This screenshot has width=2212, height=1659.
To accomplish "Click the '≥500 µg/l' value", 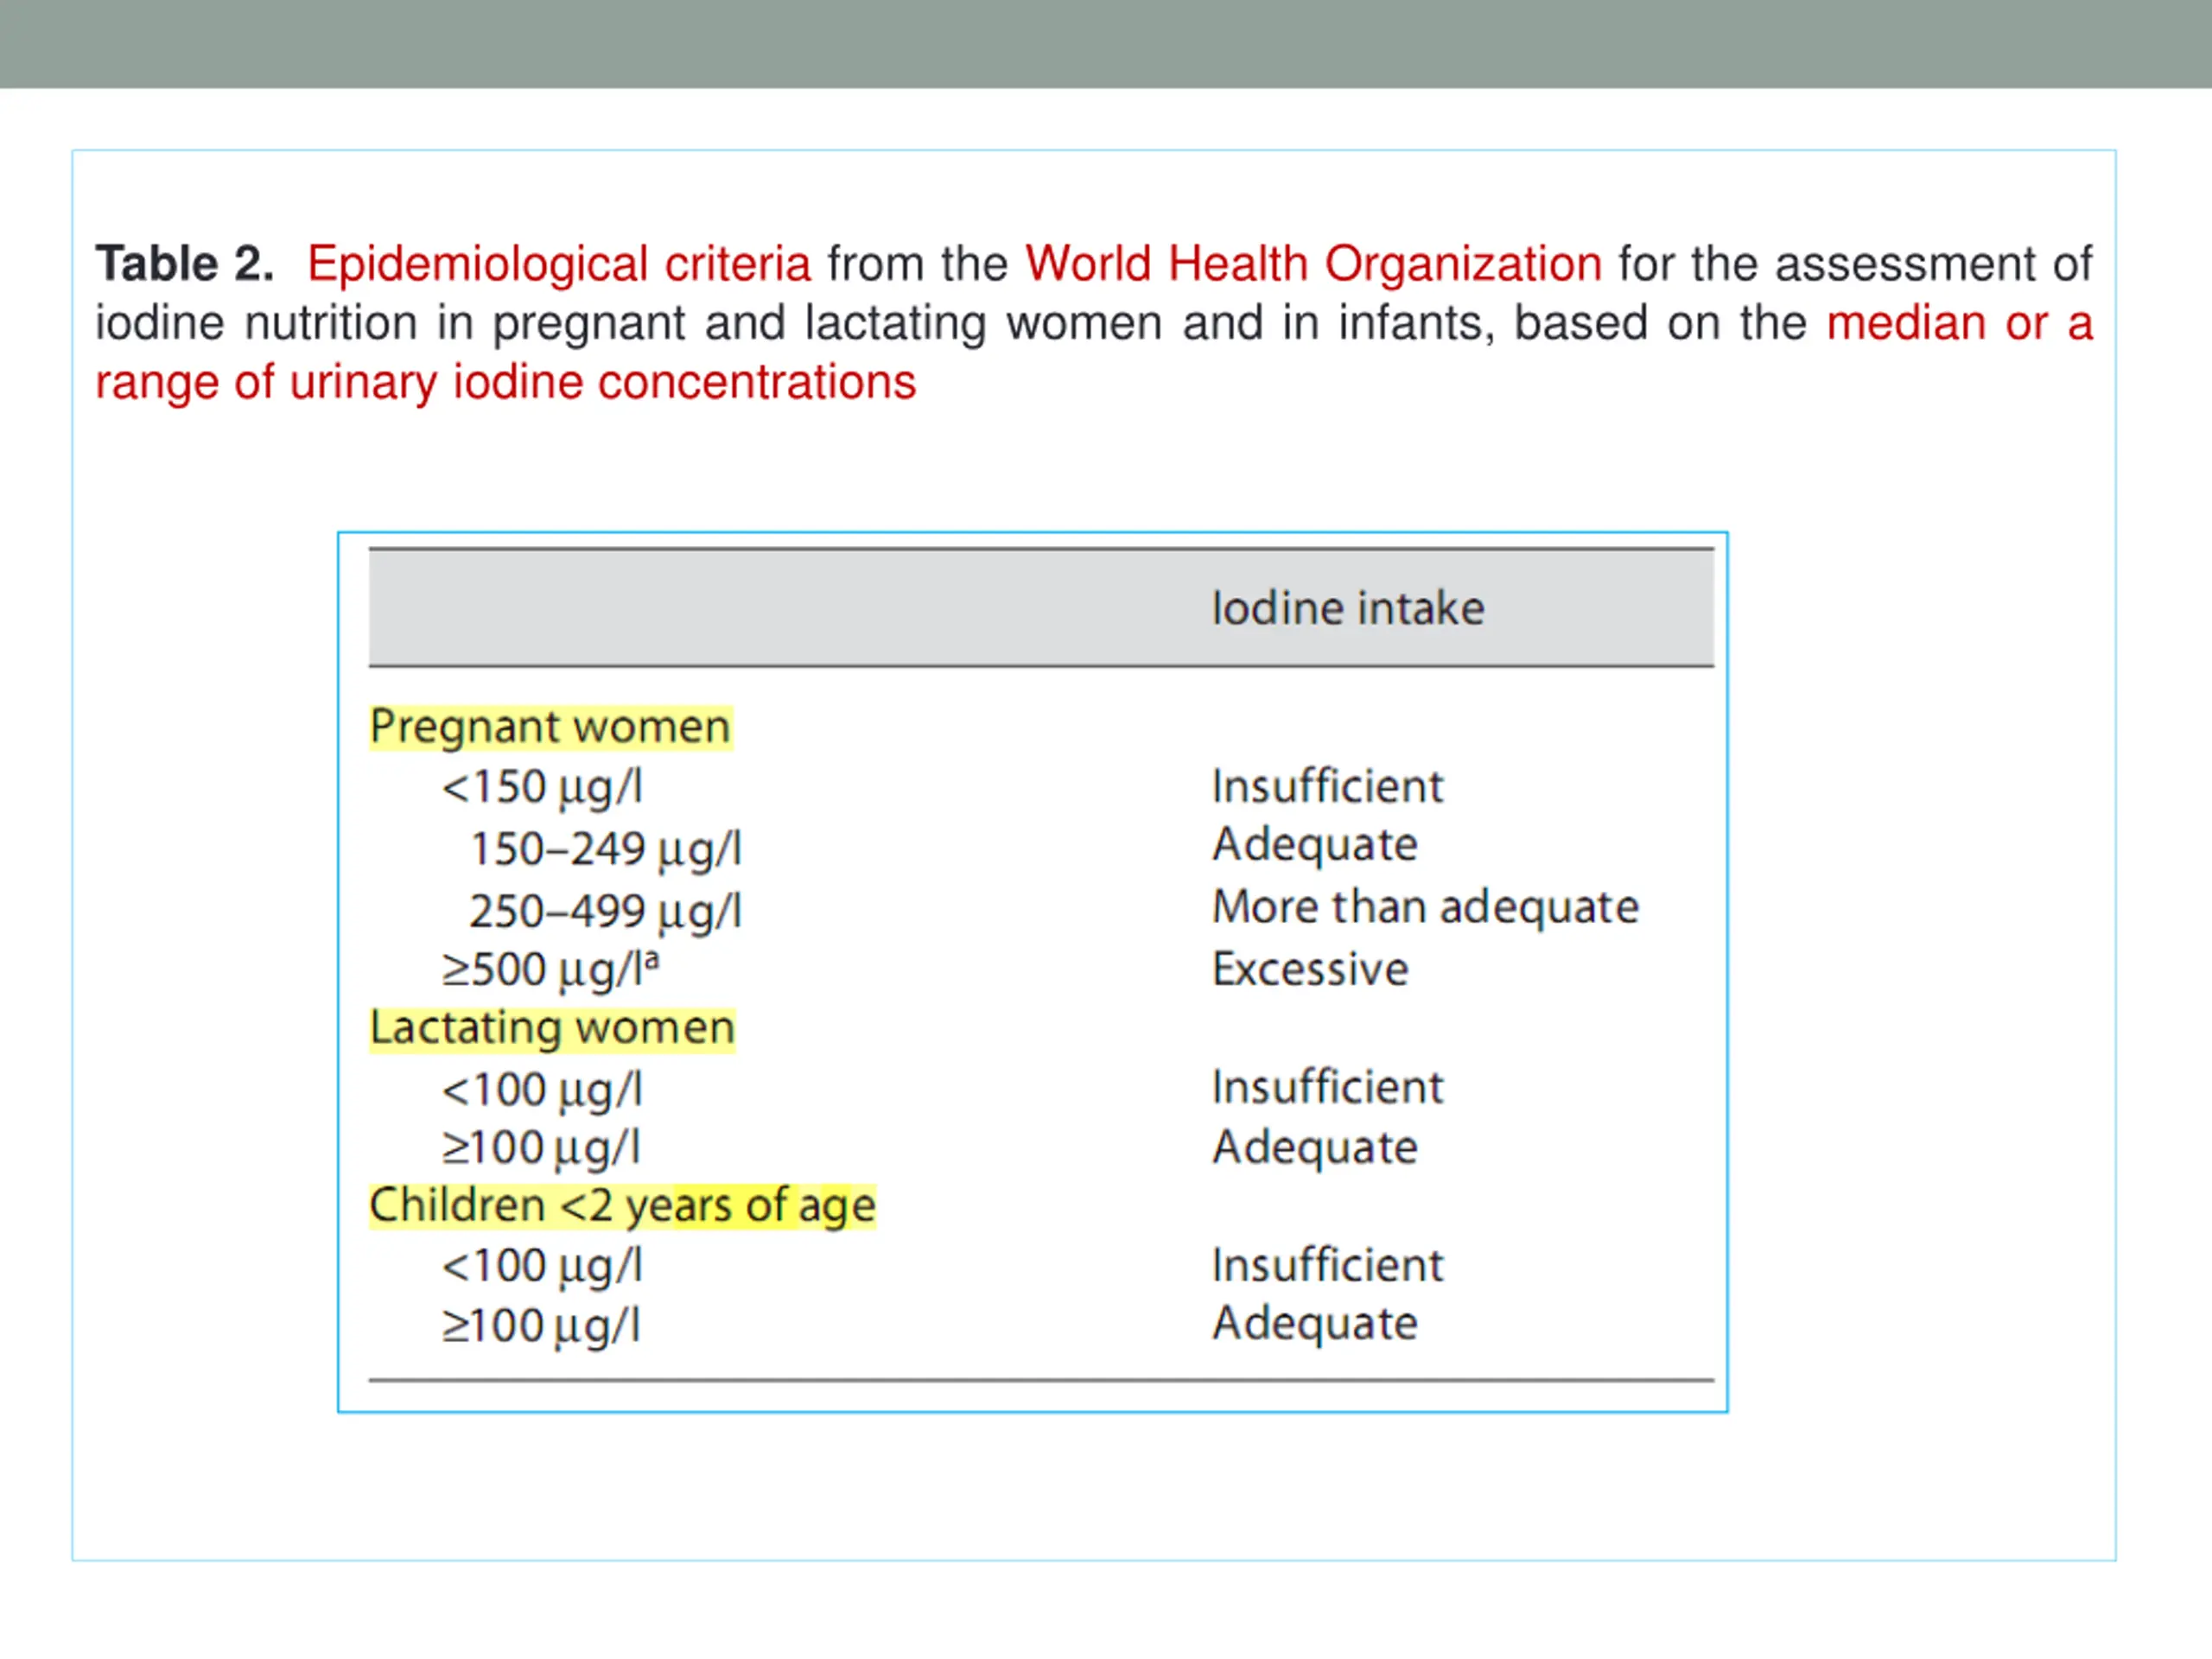I will tap(551, 970).
